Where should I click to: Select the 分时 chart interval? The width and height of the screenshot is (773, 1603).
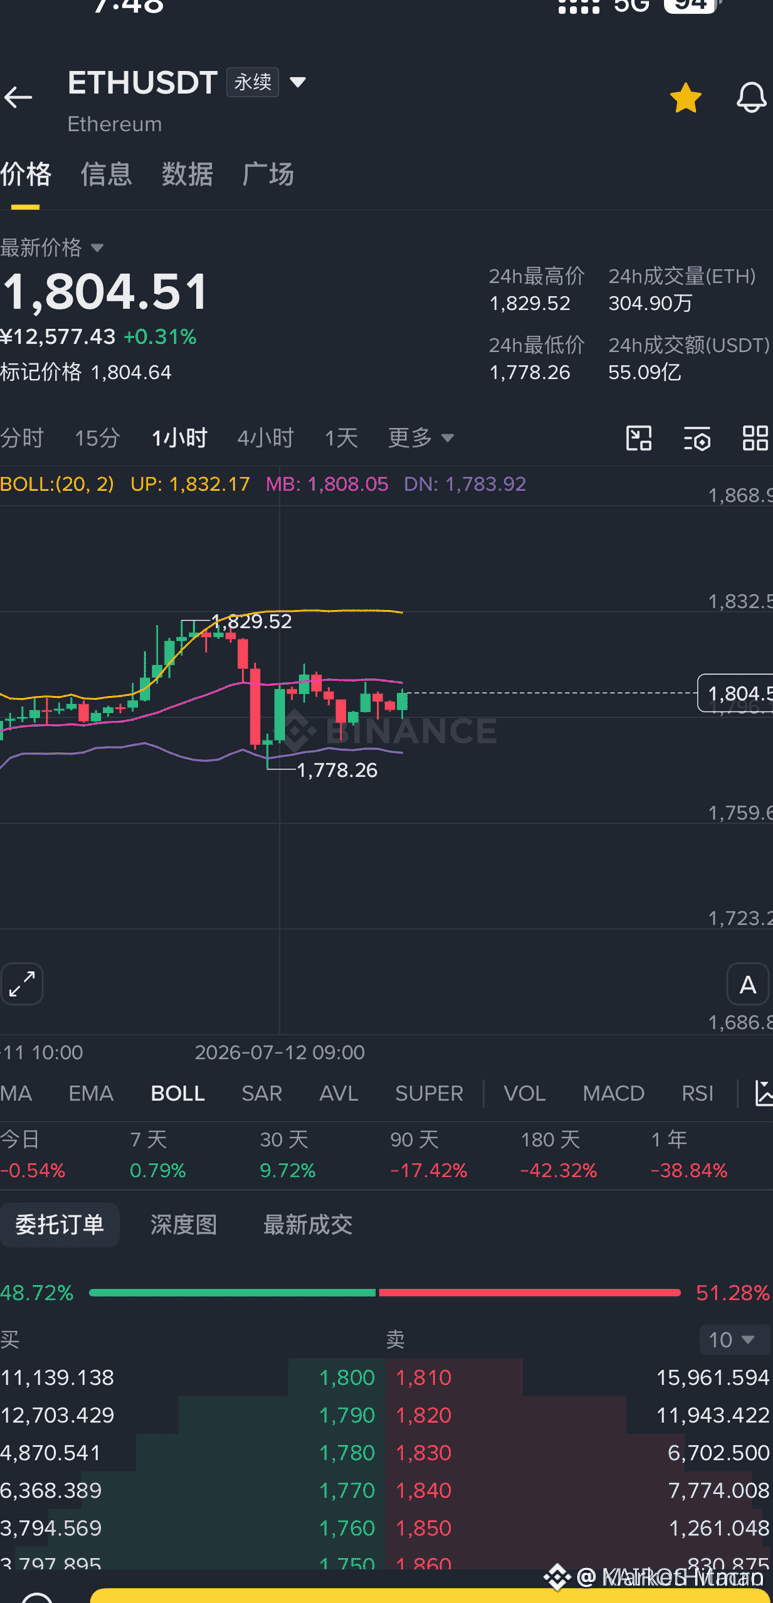pos(22,438)
